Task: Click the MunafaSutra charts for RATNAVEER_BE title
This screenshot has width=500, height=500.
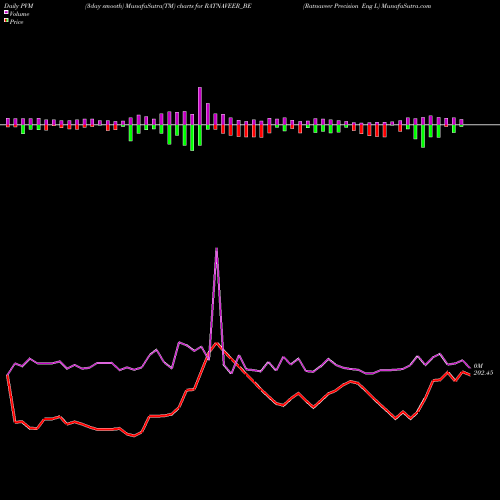Action: [x=168, y=6]
